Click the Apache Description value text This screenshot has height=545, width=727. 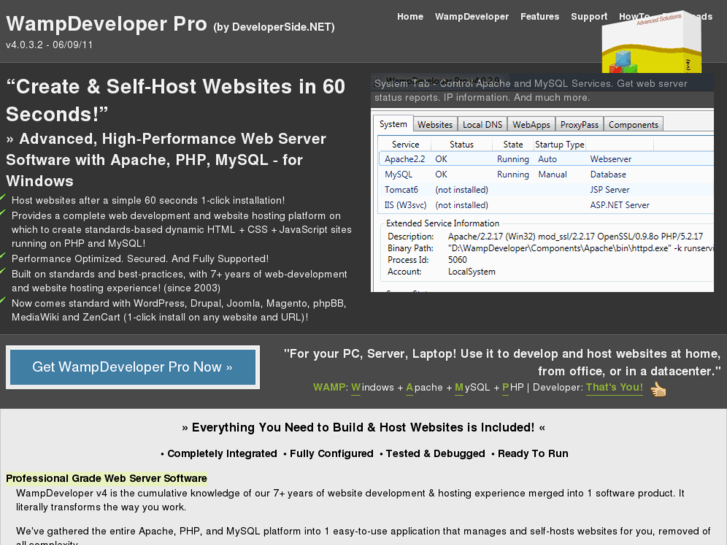(x=575, y=237)
